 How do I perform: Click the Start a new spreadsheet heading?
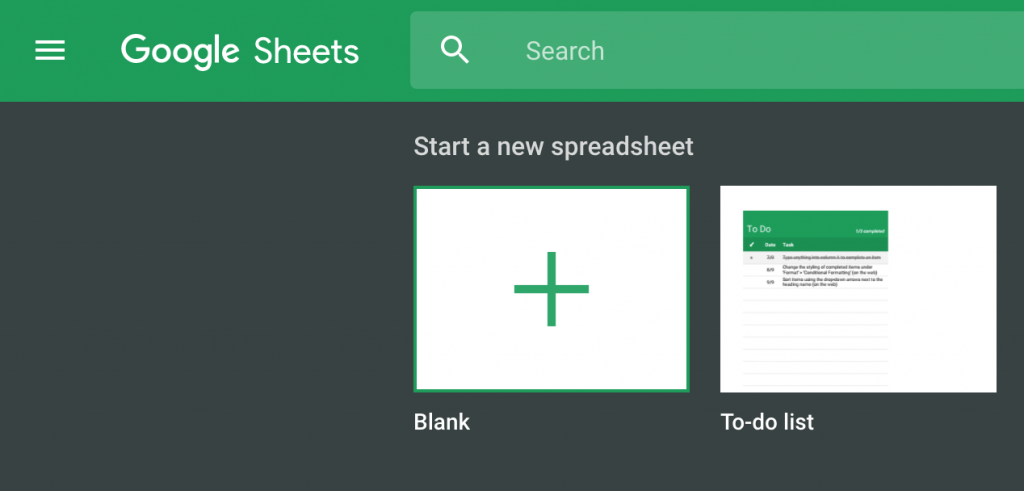tap(553, 147)
